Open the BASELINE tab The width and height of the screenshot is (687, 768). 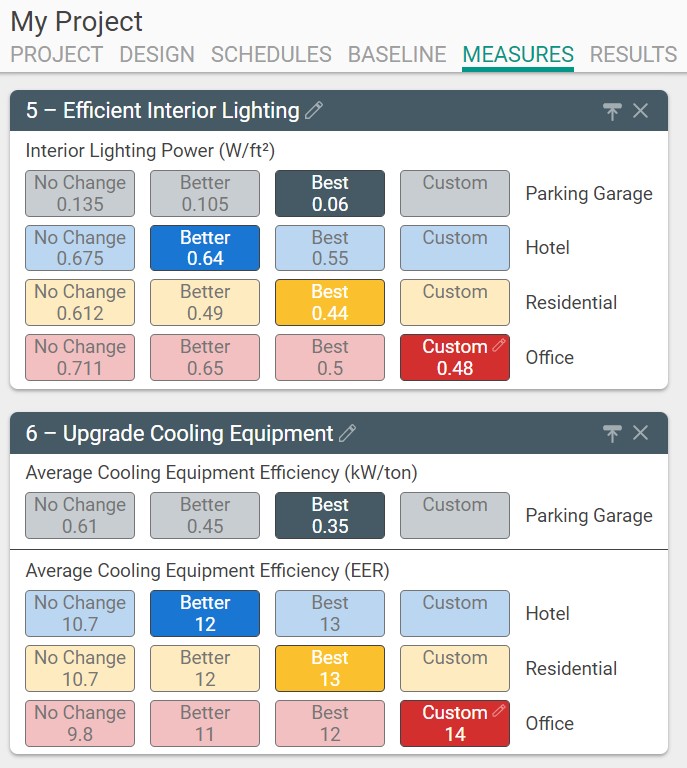point(397,55)
